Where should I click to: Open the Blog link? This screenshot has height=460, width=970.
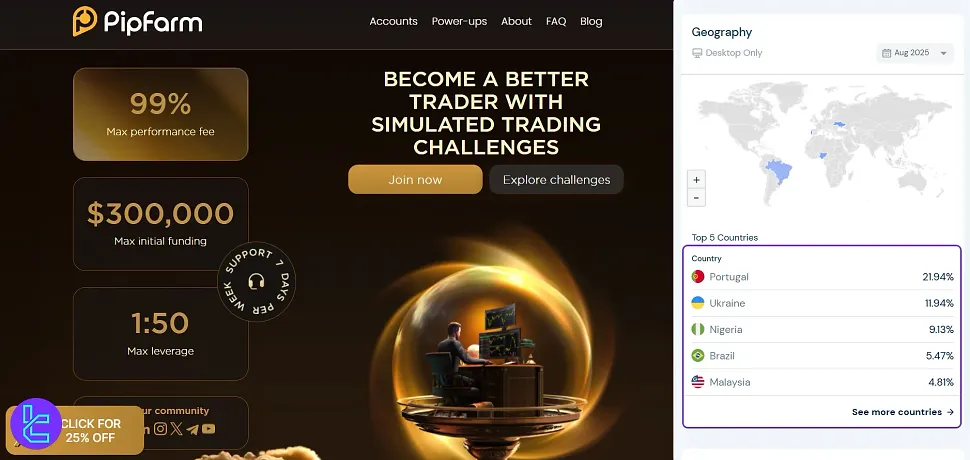591,22
